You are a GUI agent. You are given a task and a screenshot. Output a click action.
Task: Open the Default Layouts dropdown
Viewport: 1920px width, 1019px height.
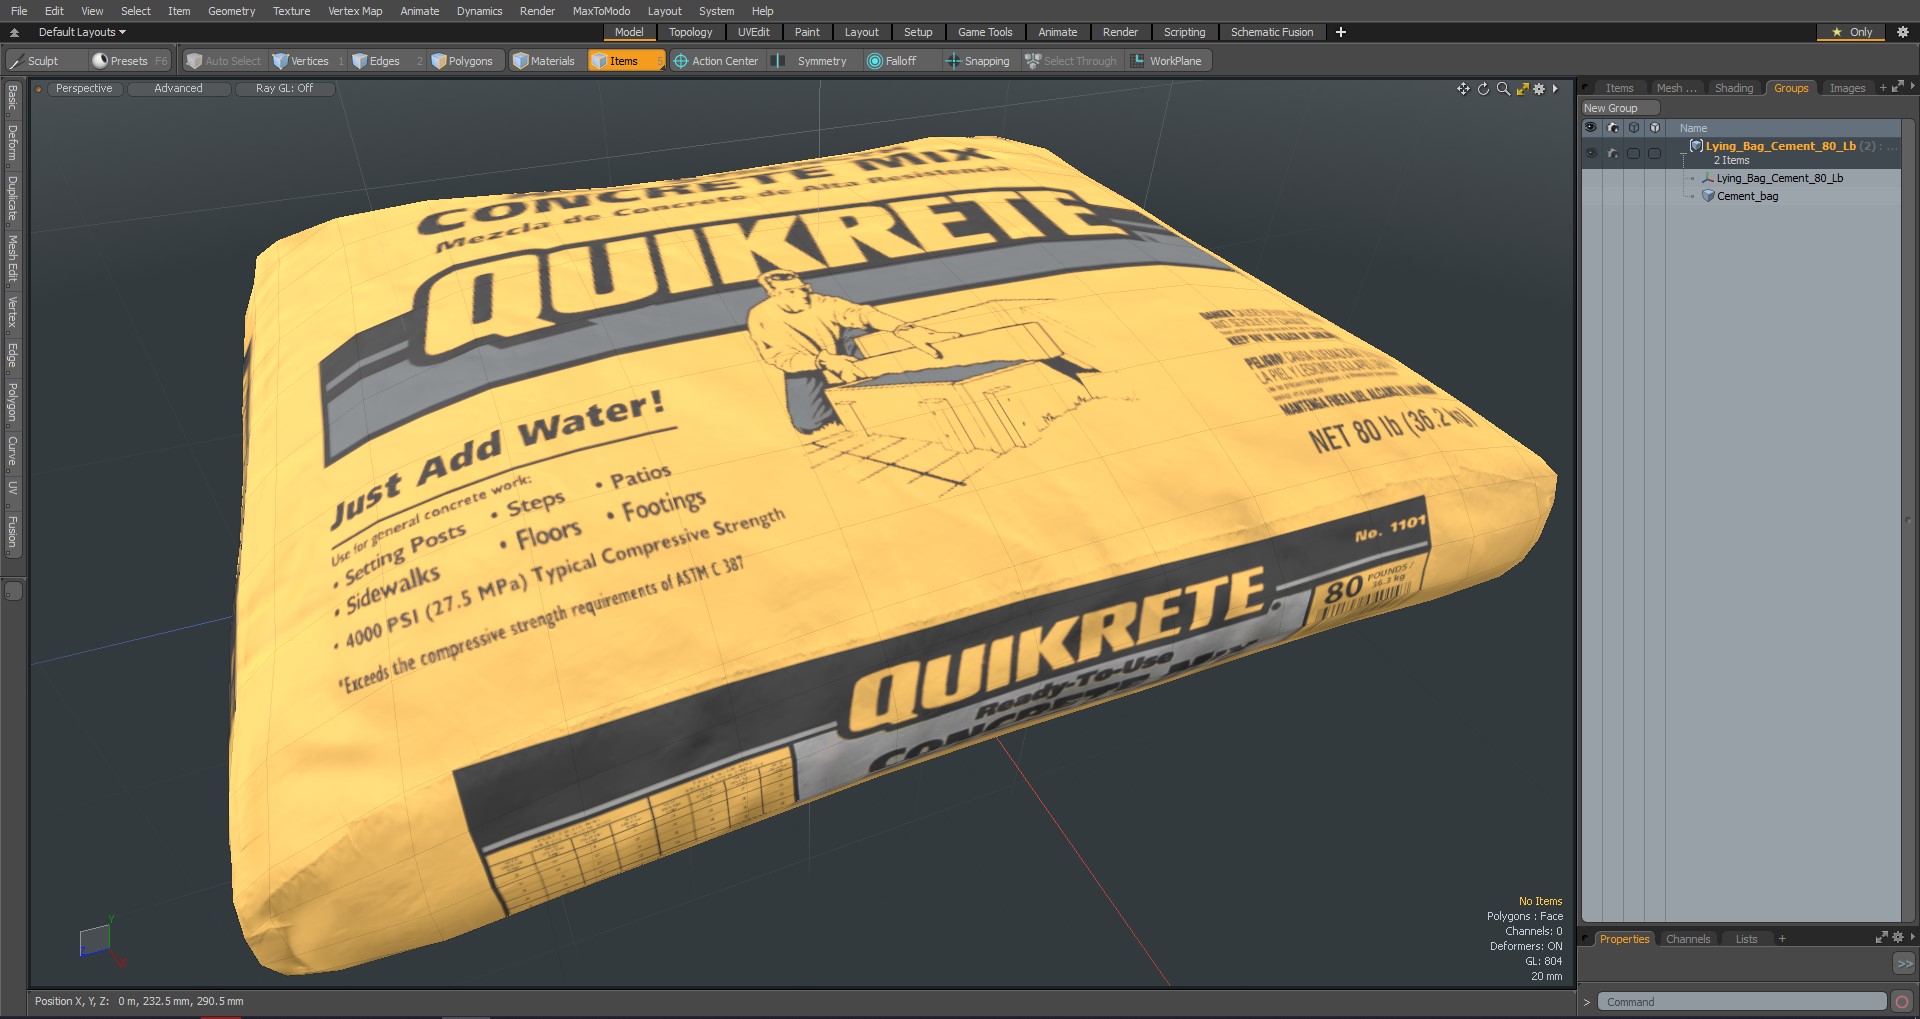(82, 32)
